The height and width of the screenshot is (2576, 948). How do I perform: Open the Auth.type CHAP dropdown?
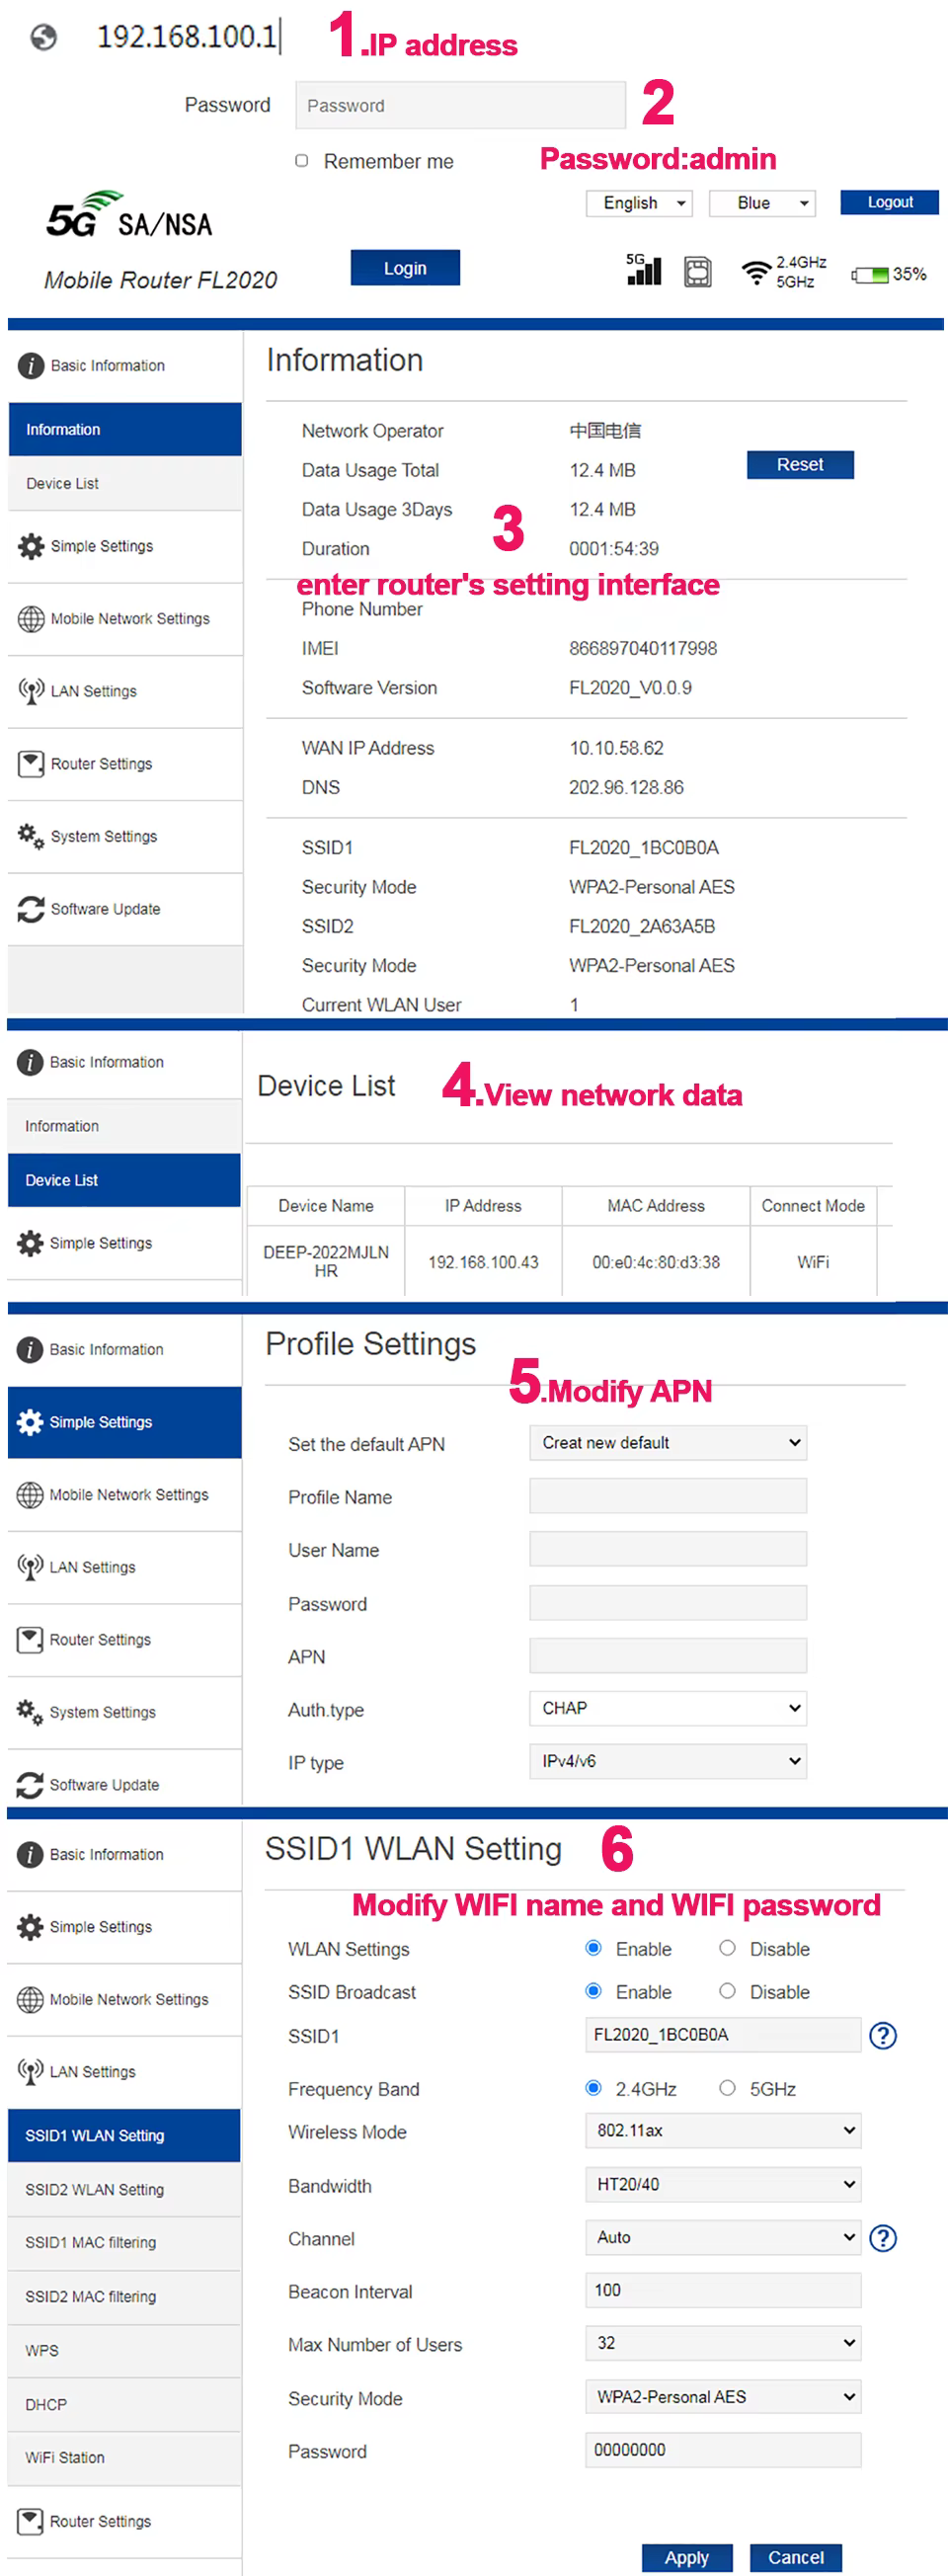pyautogui.click(x=667, y=1708)
